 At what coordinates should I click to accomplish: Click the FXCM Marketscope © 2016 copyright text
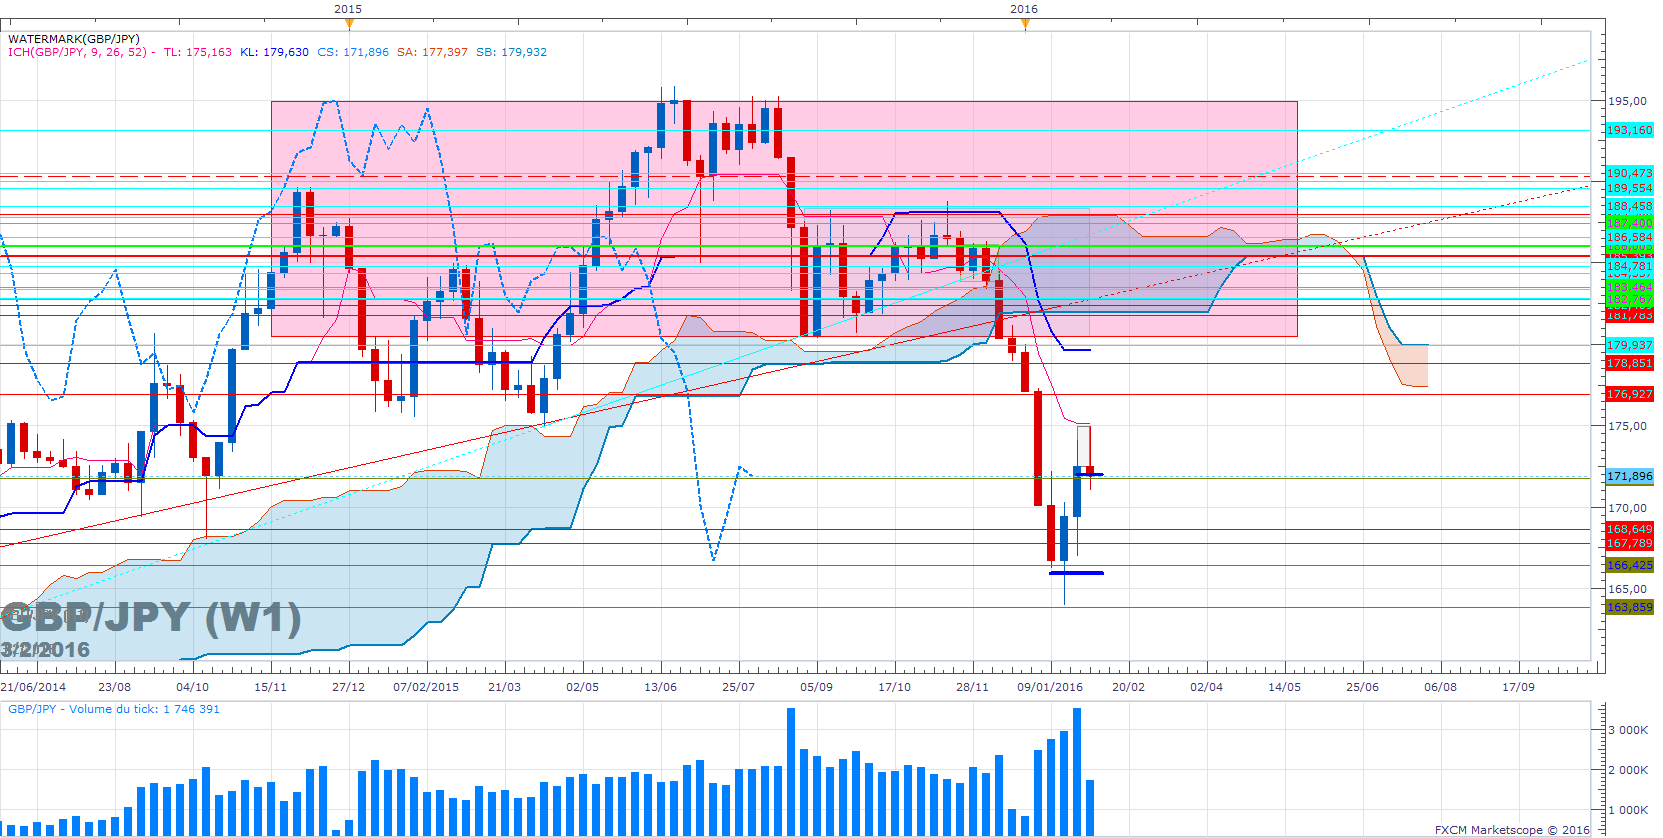1512,830
